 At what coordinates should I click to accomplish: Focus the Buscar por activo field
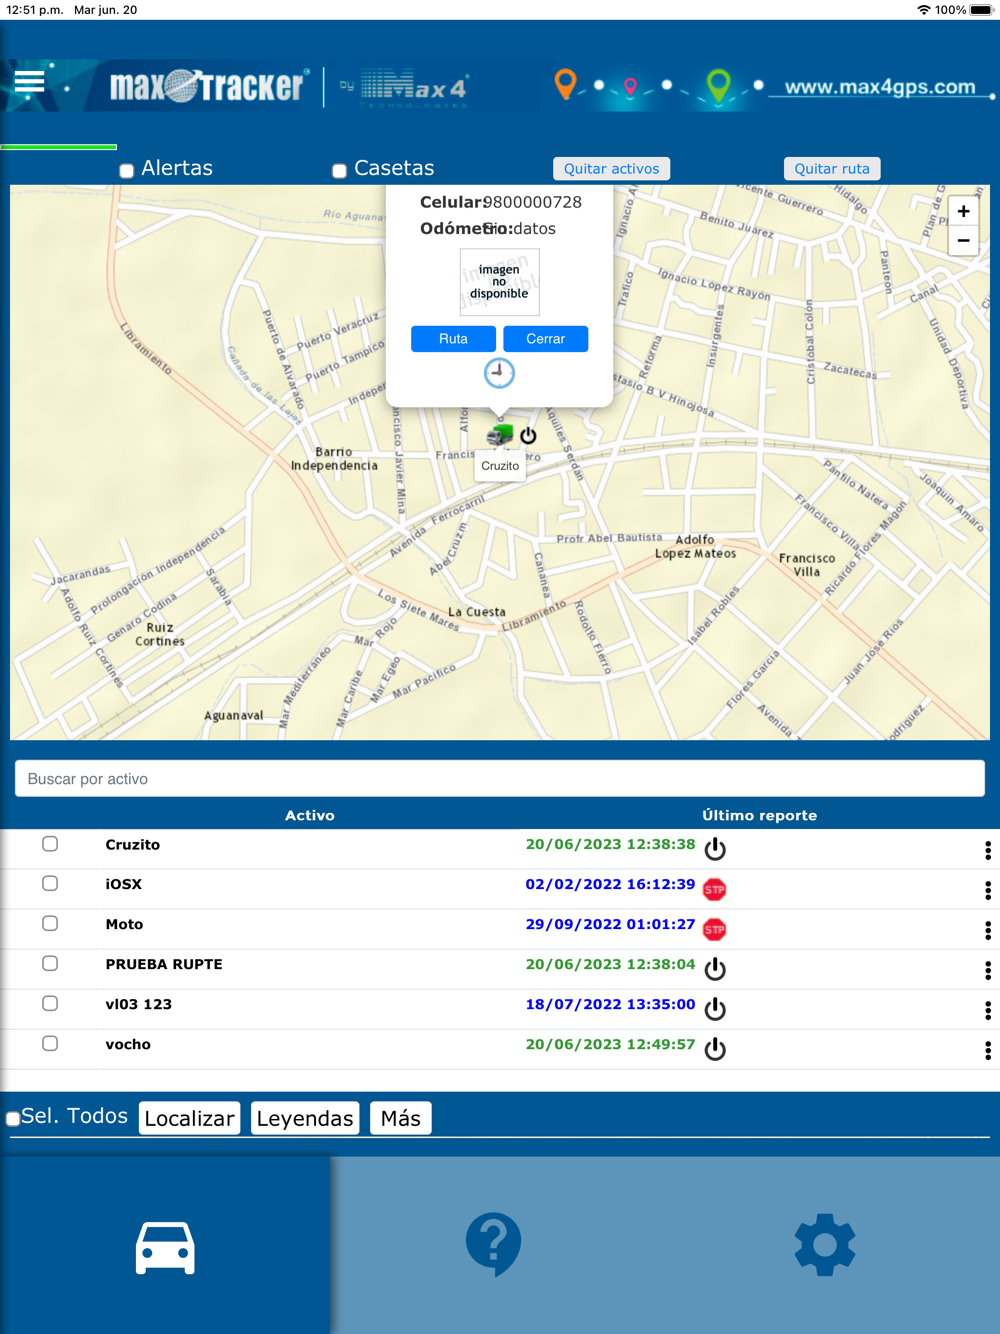click(x=500, y=779)
